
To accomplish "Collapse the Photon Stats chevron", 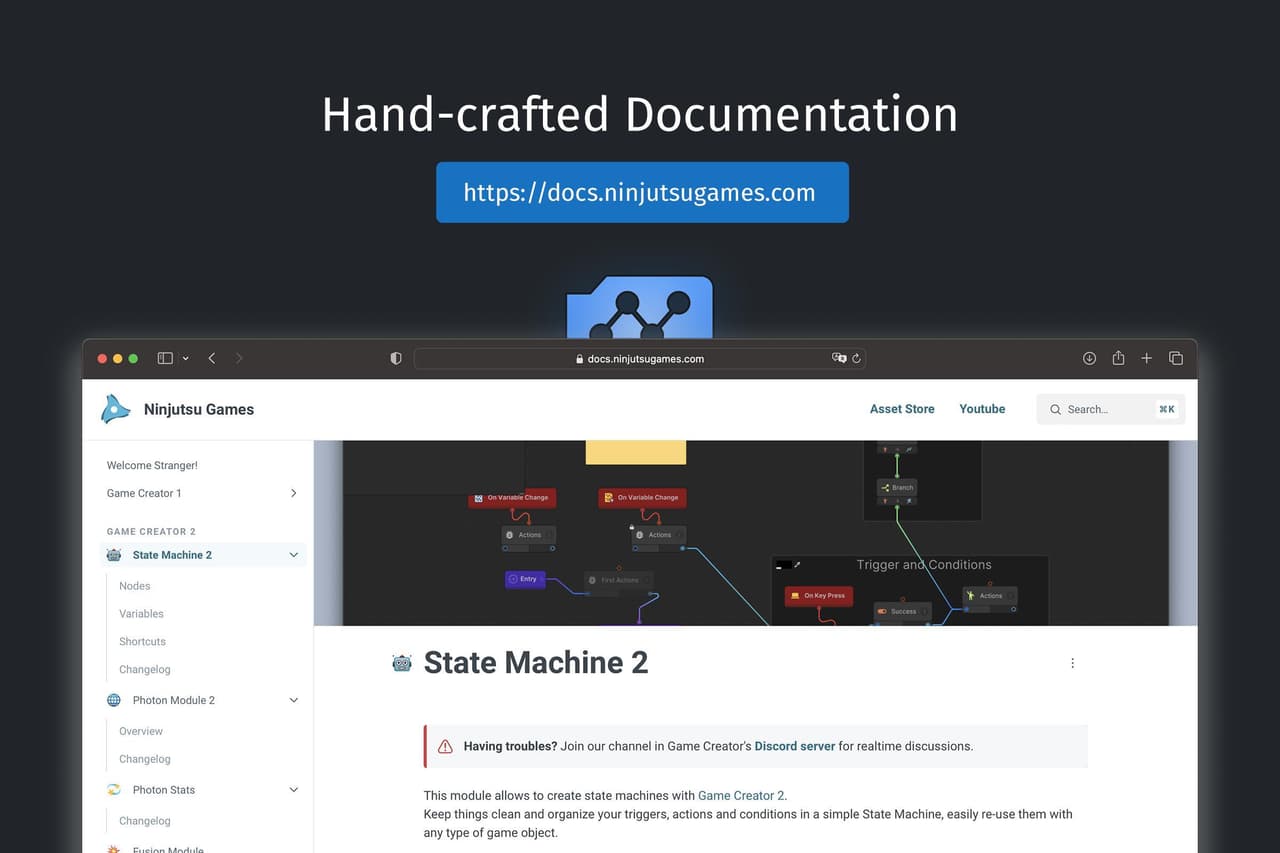I will pos(293,790).
